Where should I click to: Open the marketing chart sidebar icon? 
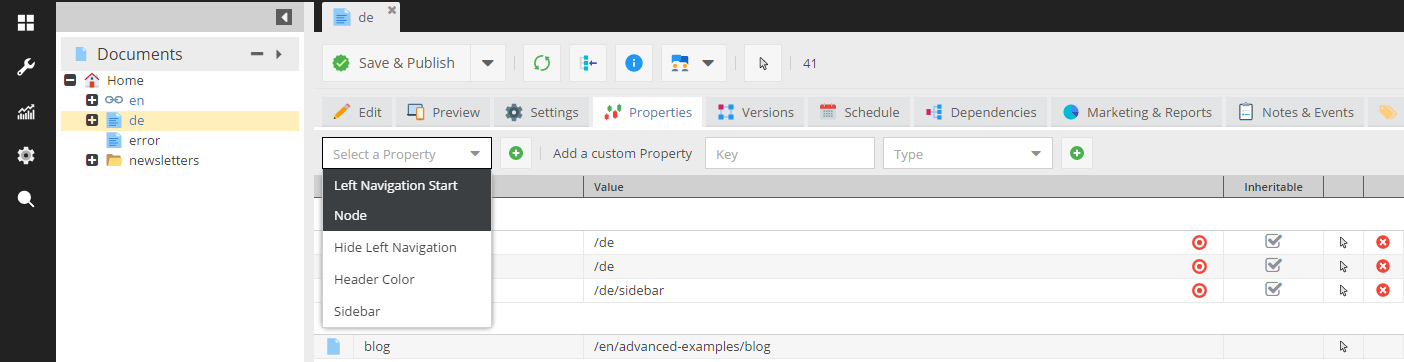(x=26, y=112)
